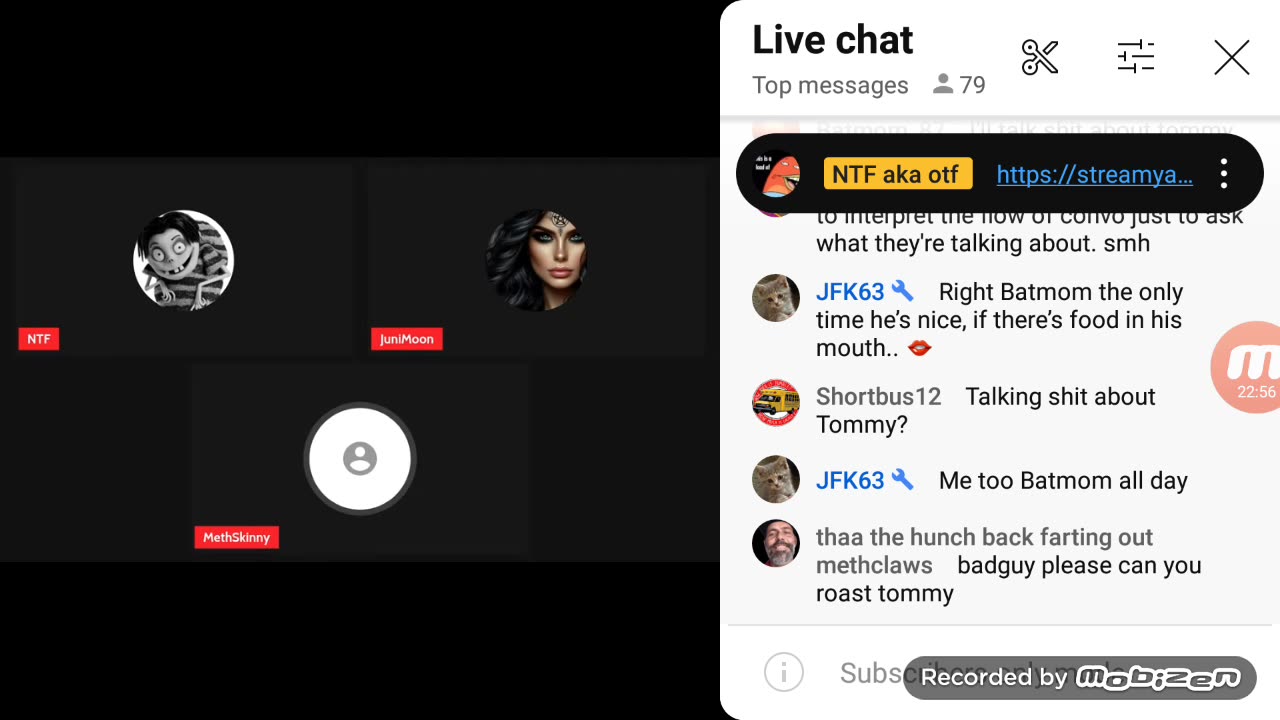The width and height of the screenshot is (1280, 720).
Task: Open the three-dot menu on pinned message
Action: pyautogui.click(x=1224, y=174)
